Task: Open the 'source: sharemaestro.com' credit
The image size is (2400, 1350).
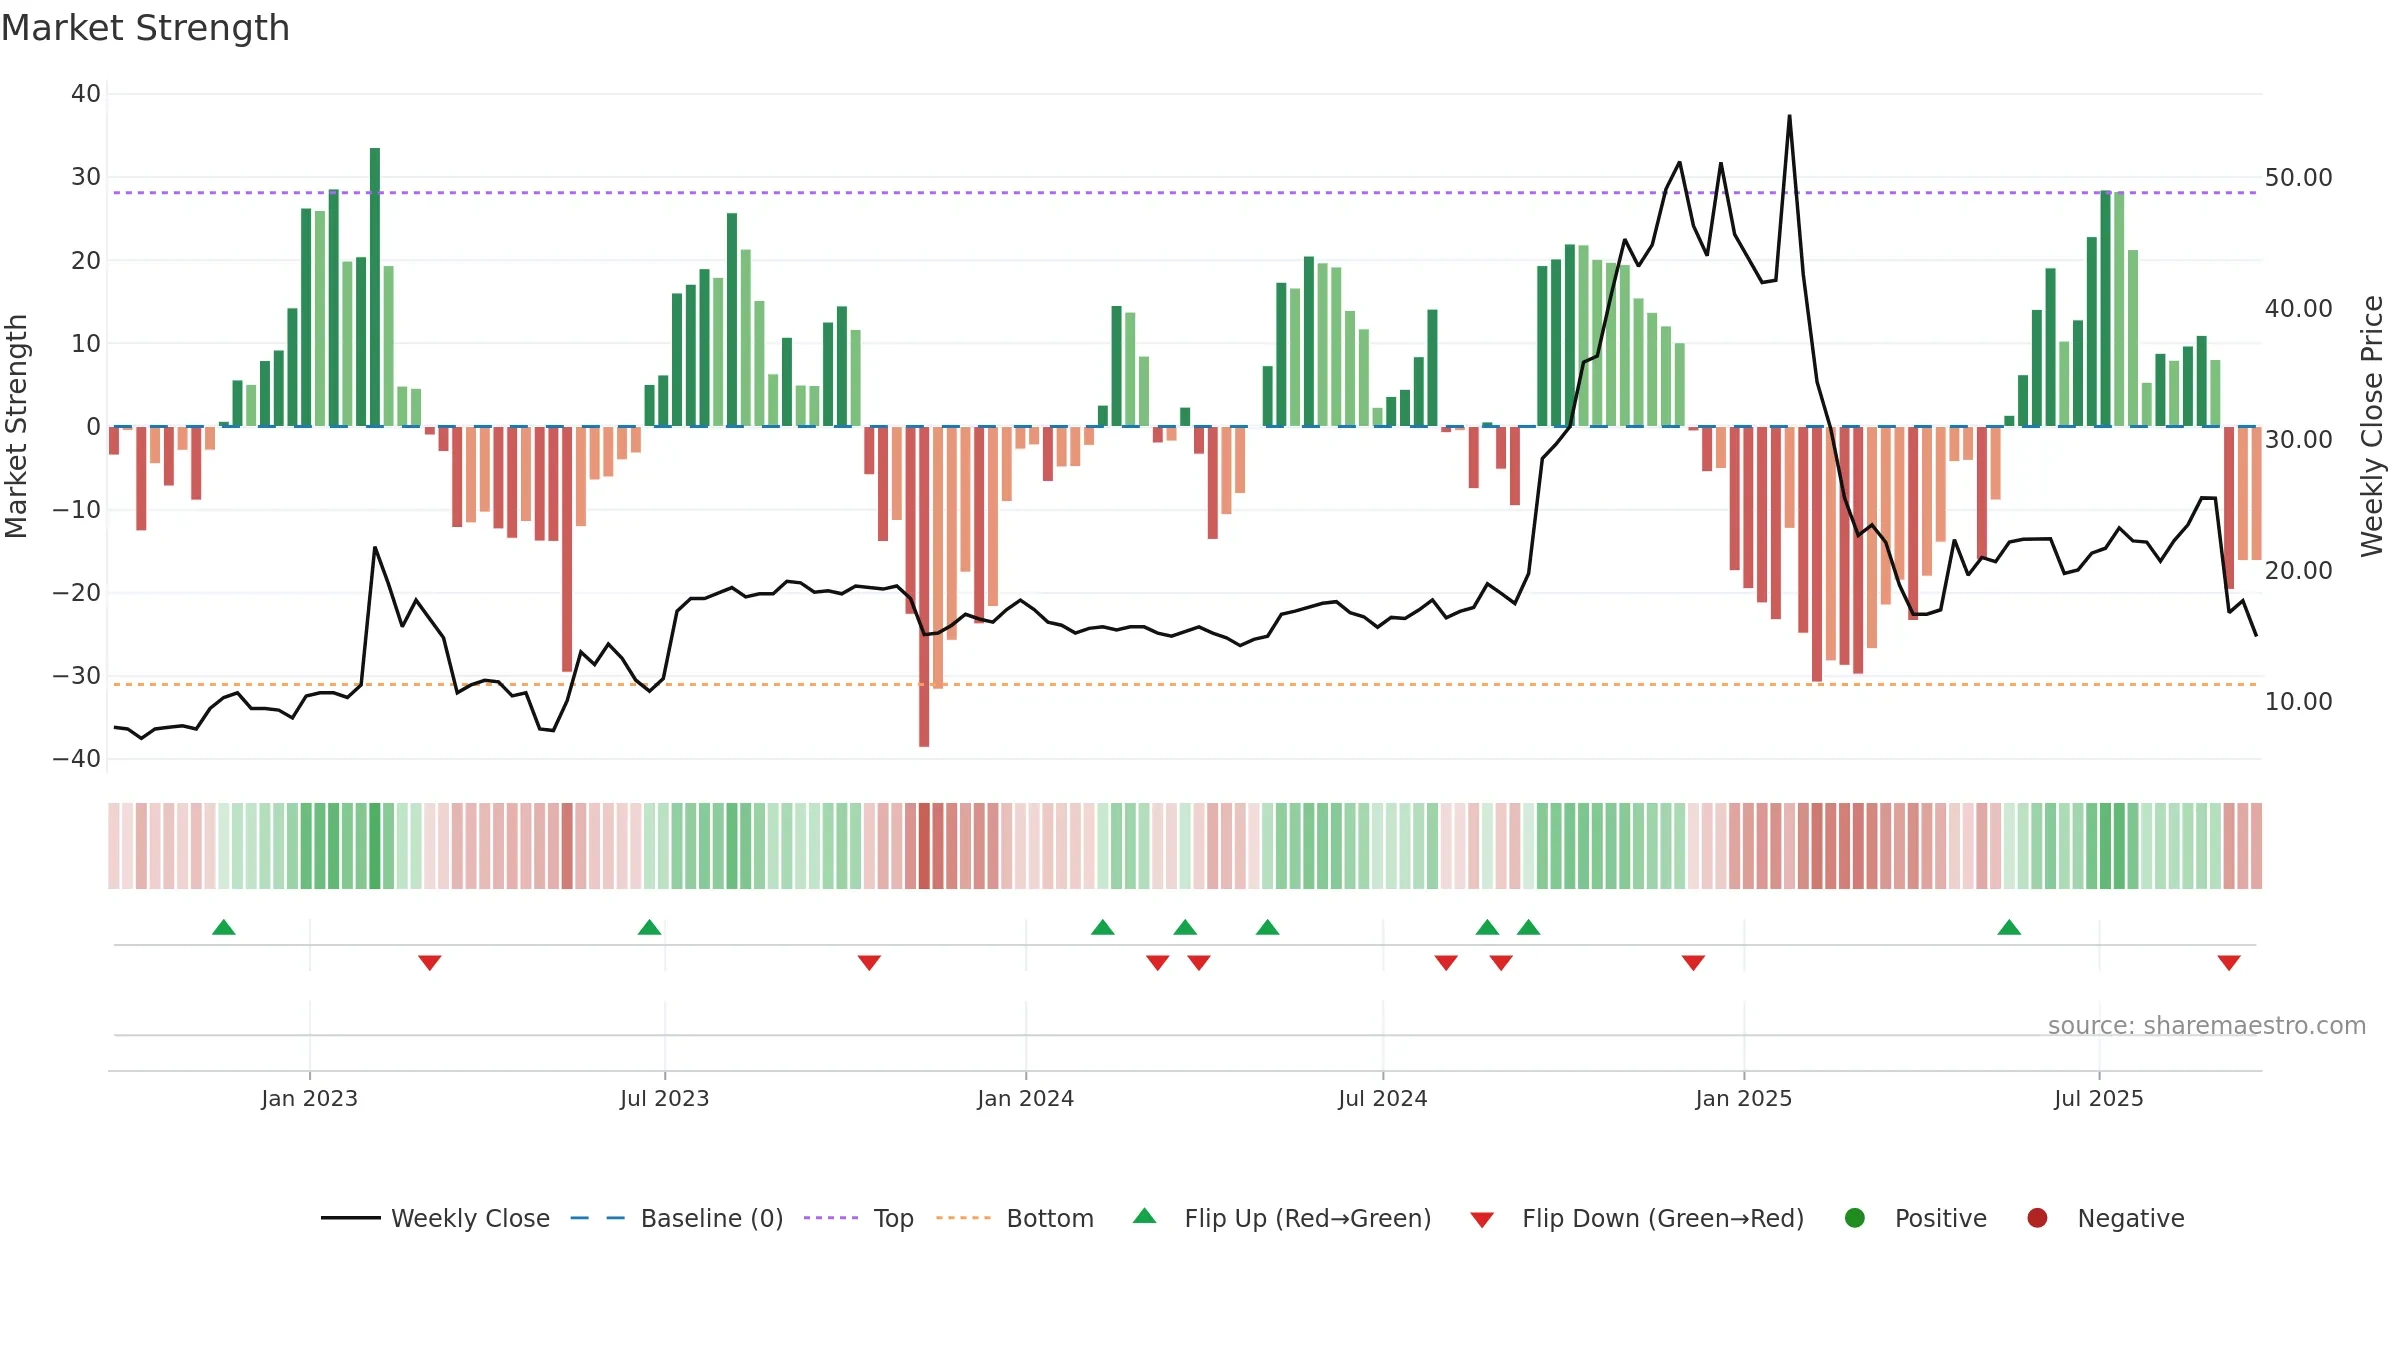Action: coord(2207,1025)
